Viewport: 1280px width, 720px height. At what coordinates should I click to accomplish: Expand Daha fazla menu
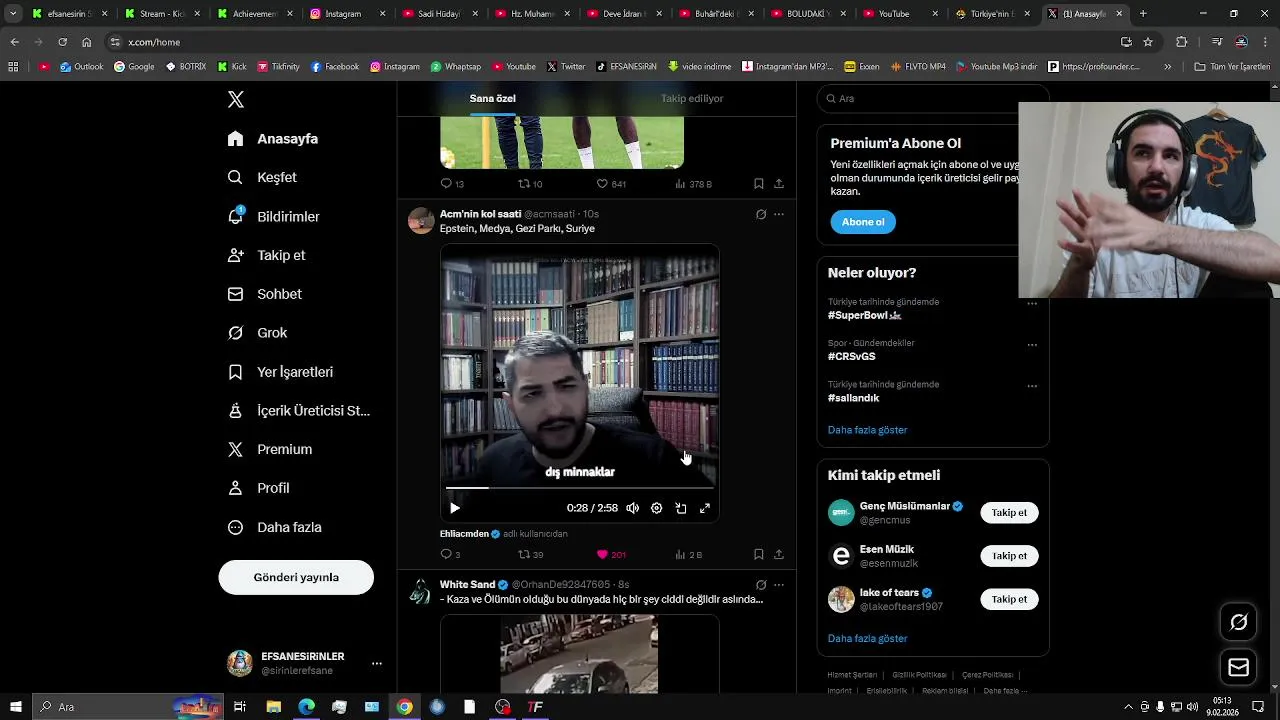tap(275, 527)
